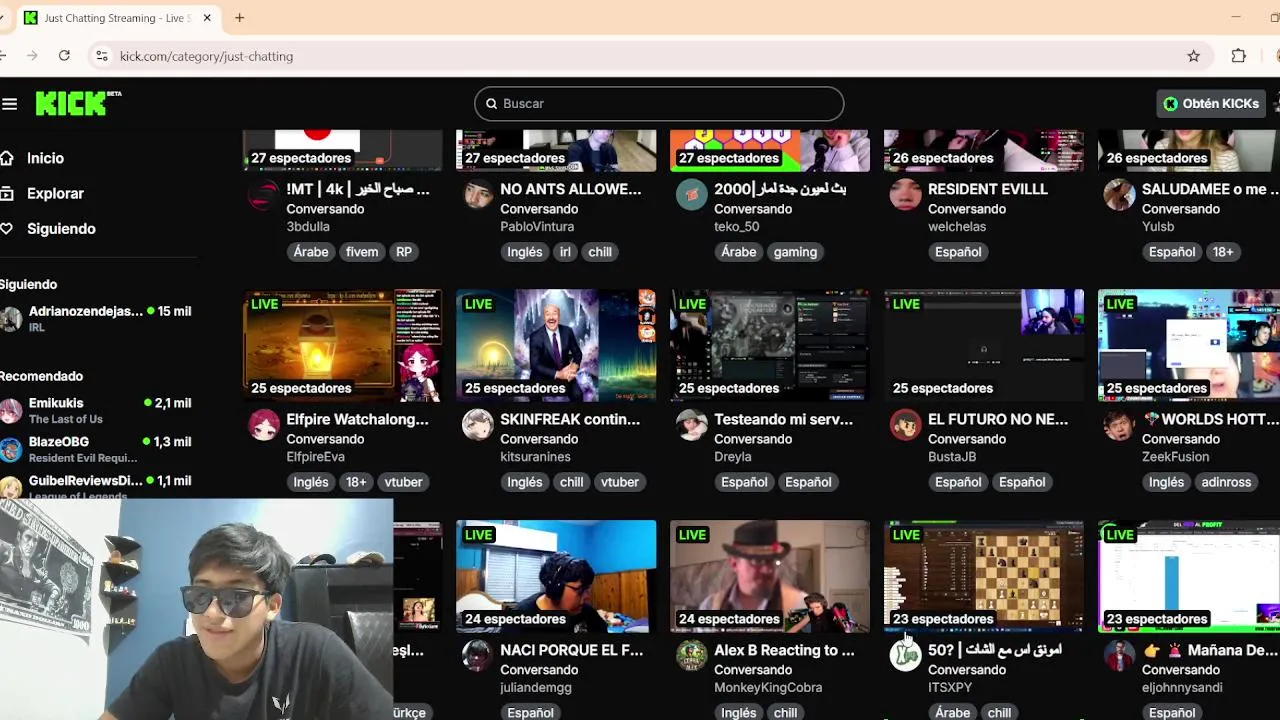
Task: Open NO ANTS ALLOWE stream title
Action: click(x=571, y=189)
